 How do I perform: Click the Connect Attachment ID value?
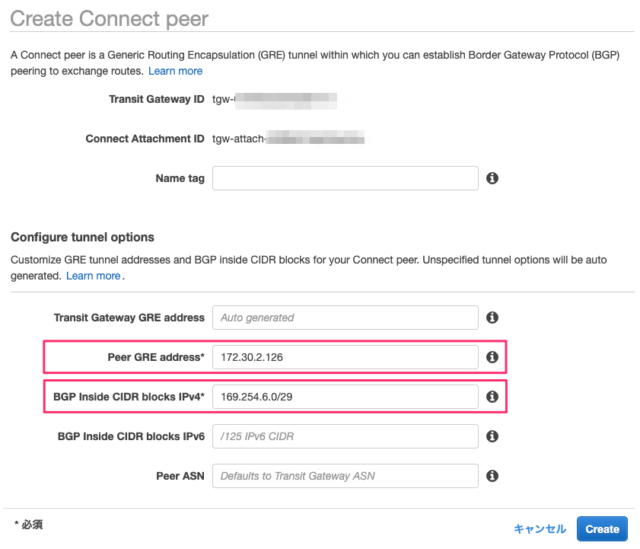coord(289,139)
